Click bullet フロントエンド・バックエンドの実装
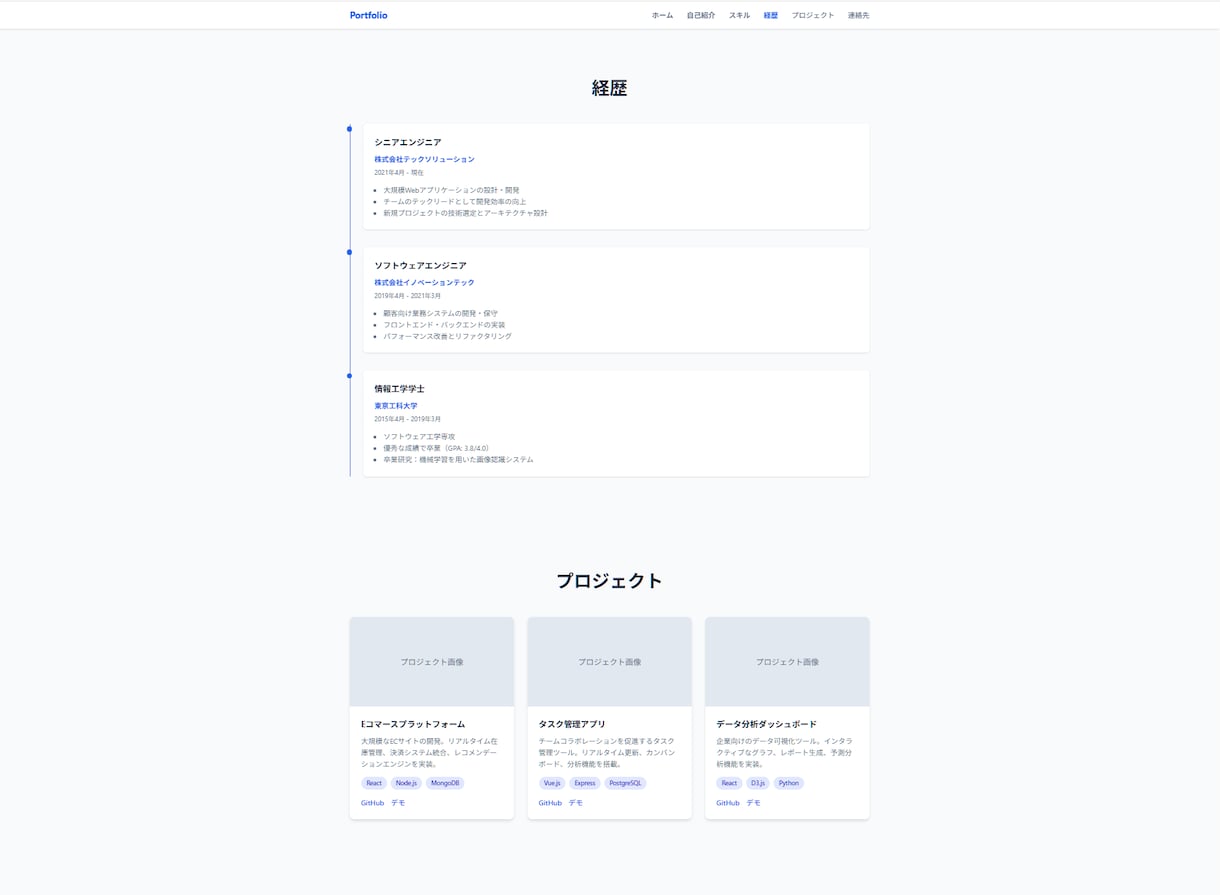Screen dimensions: 1220x895 444,325
